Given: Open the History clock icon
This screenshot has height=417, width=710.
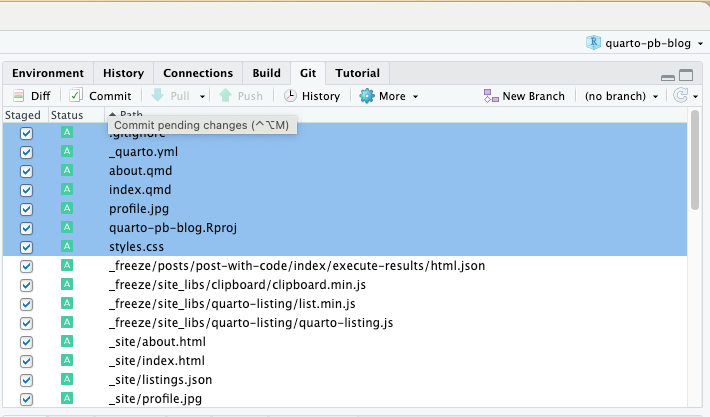Looking at the screenshot, I should (x=290, y=96).
